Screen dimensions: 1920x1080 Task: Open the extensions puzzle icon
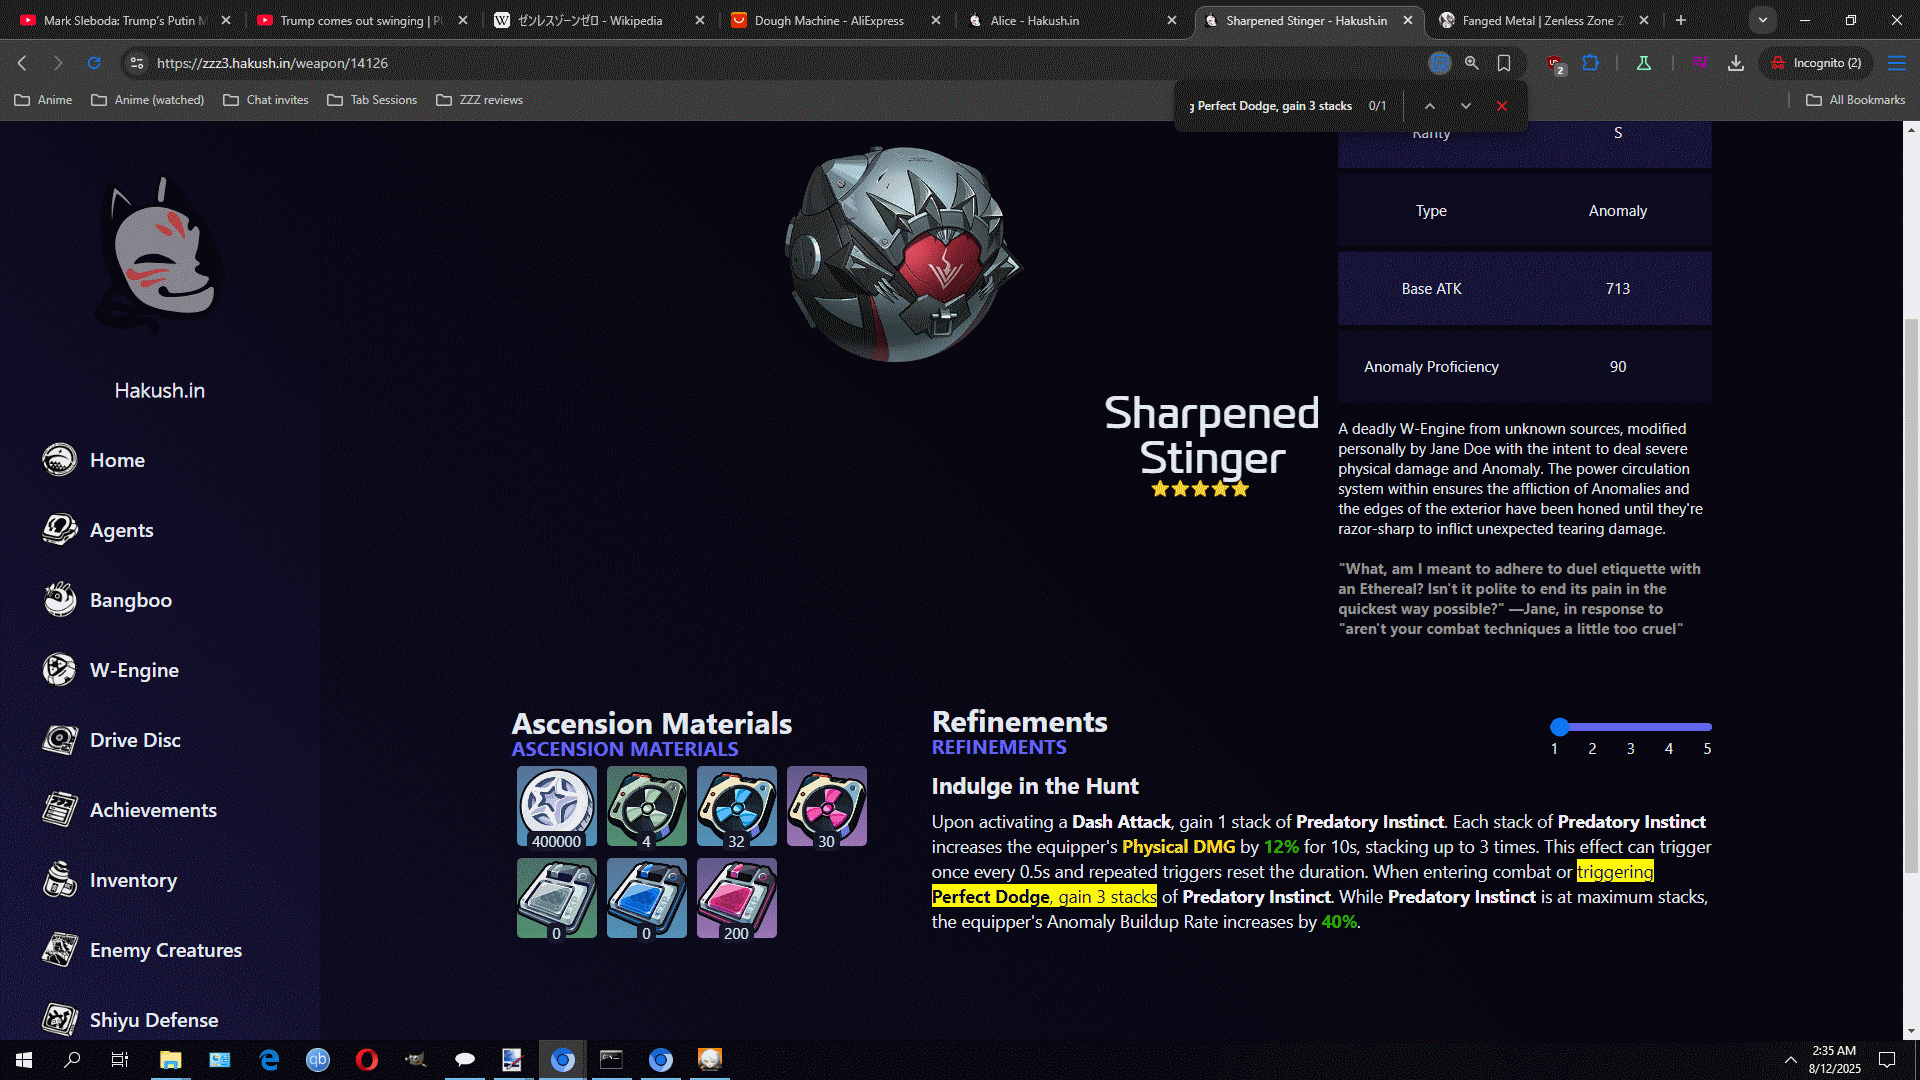click(x=1591, y=63)
